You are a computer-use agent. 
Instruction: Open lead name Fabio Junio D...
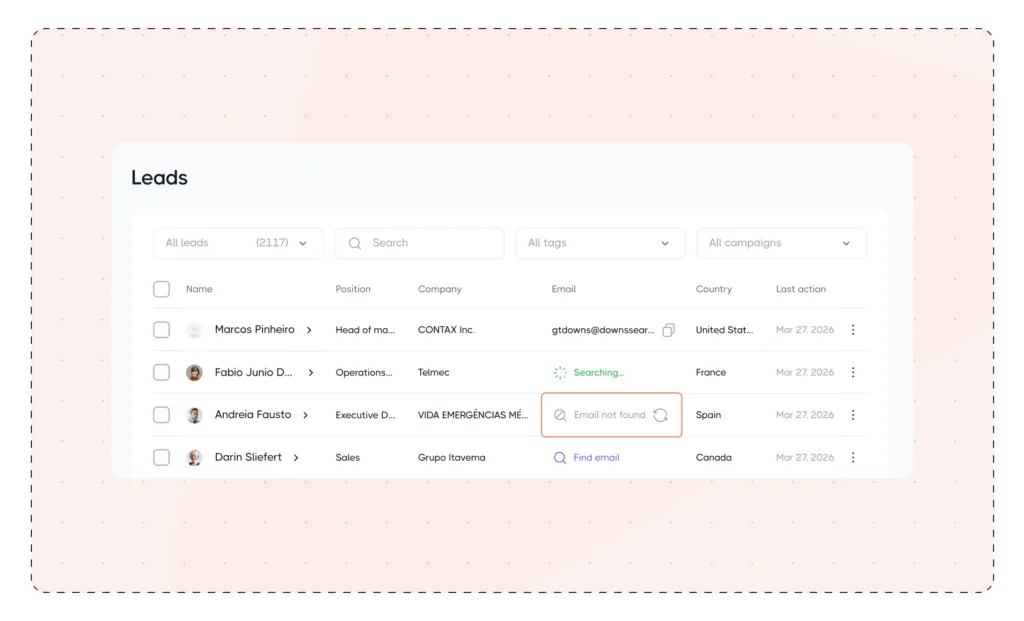pyautogui.click(x=253, y=372)
